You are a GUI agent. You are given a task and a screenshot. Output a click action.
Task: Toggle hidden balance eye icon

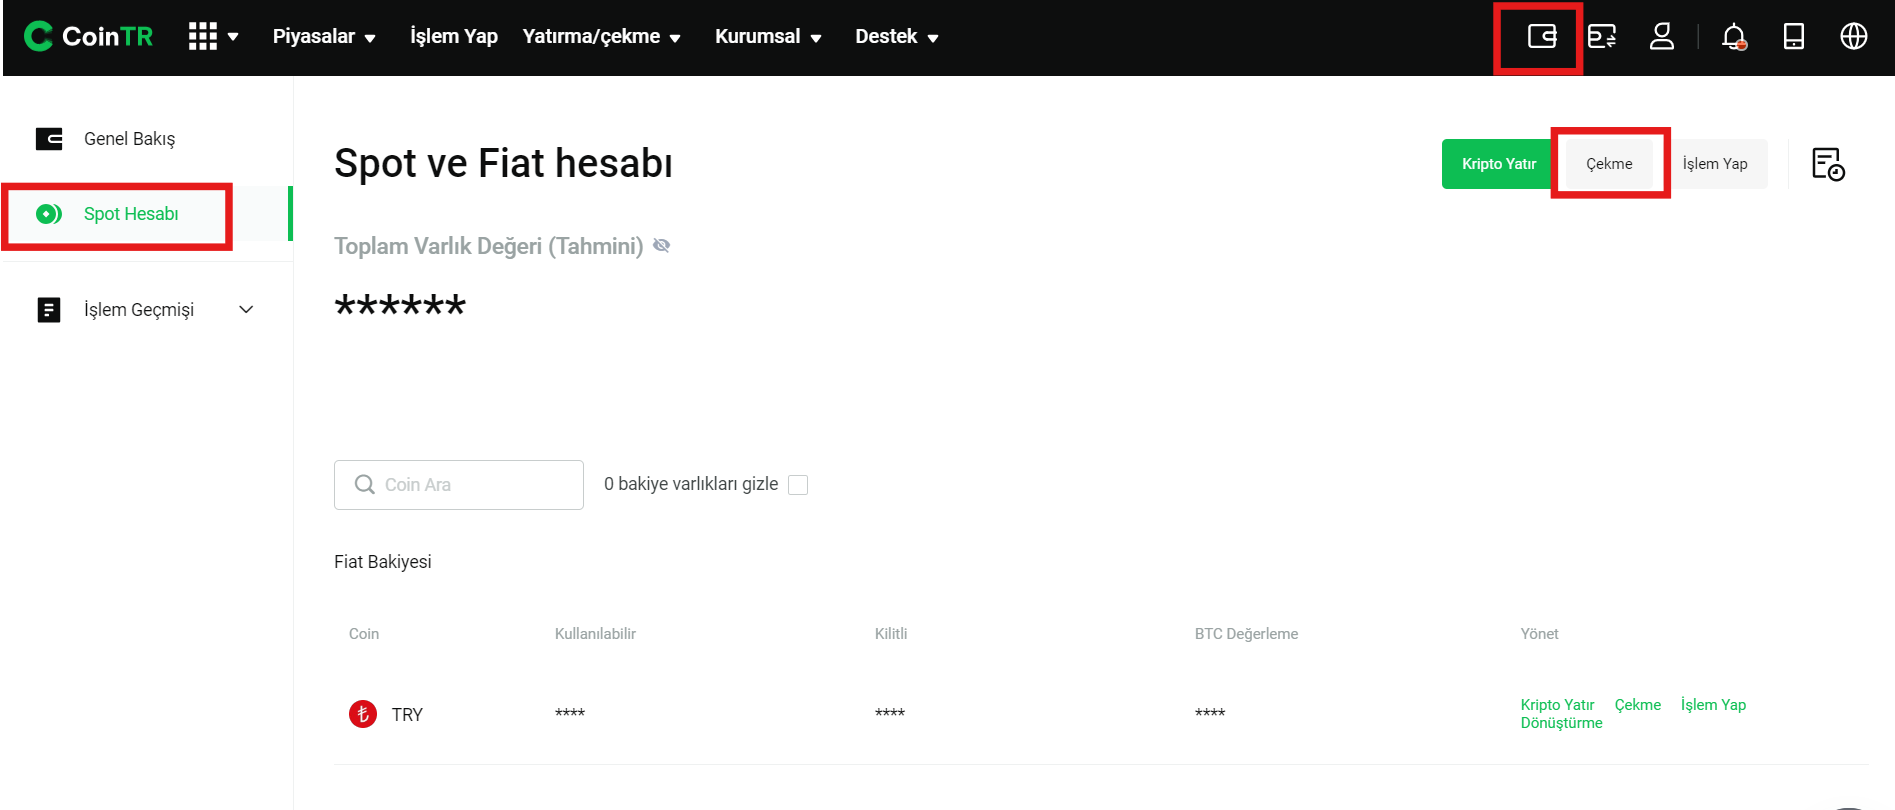(x=661, y=246)
